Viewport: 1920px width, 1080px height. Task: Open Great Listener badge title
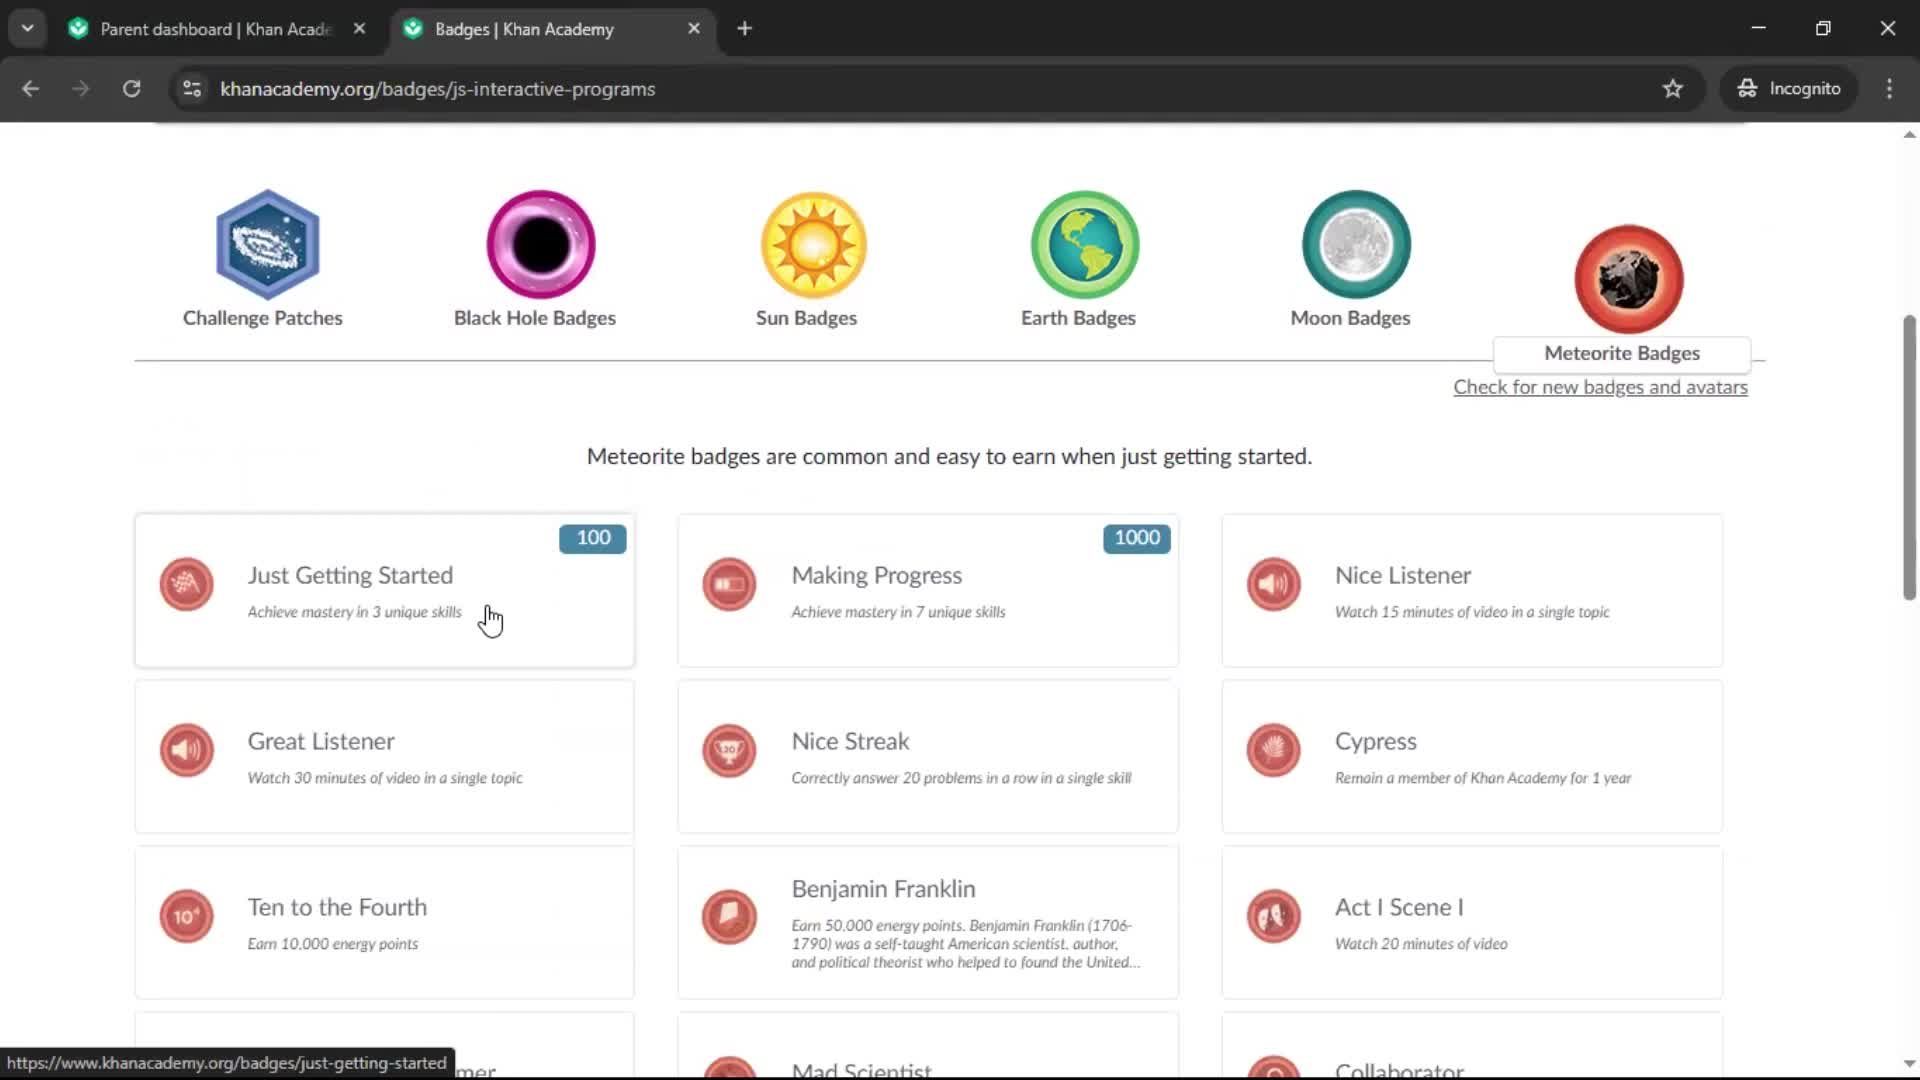[321, 741]
